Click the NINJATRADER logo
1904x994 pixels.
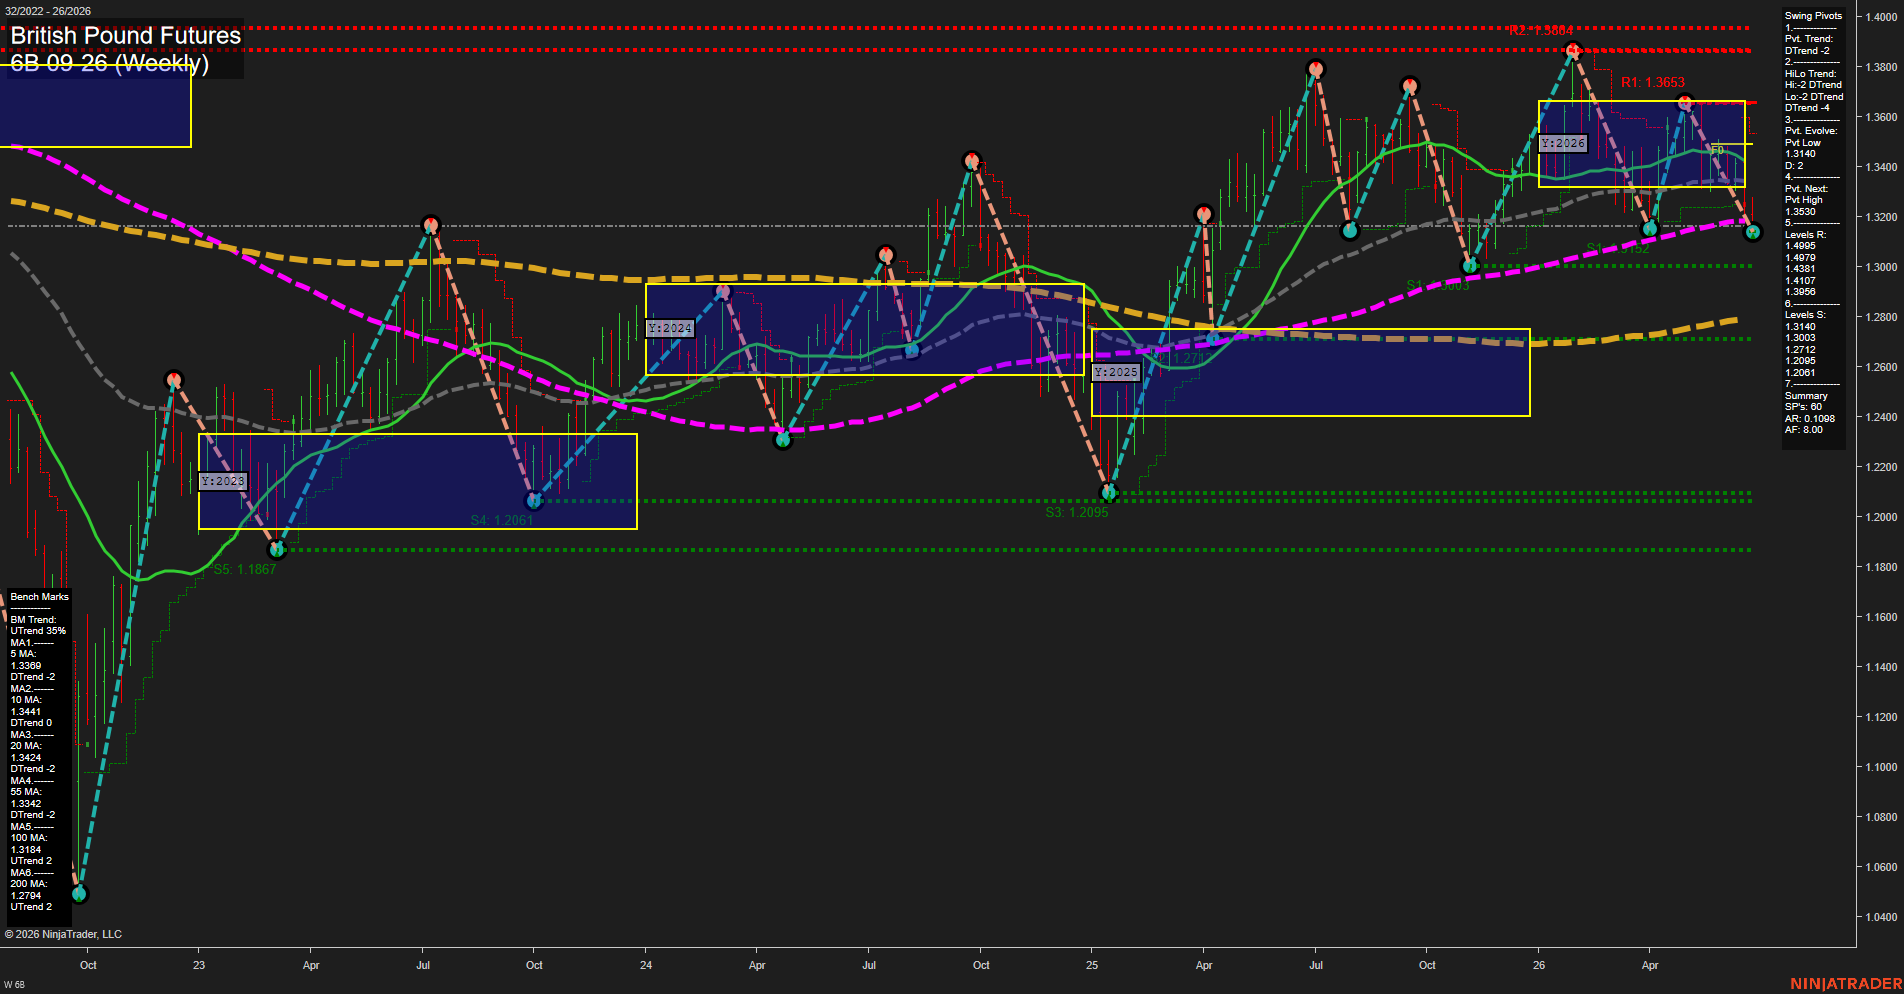1846,984
